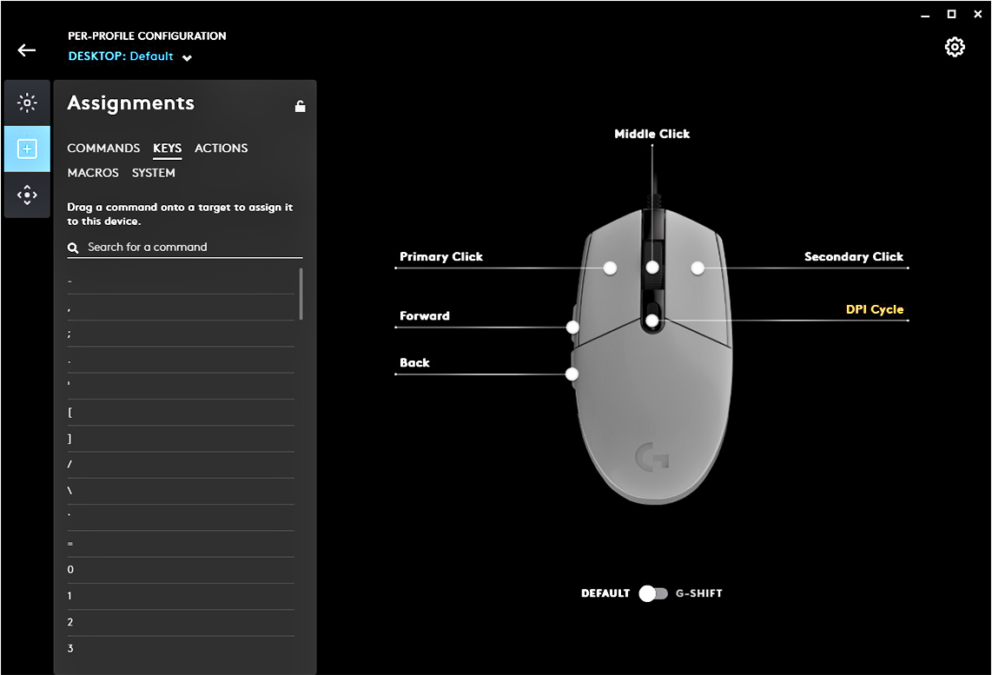Click the Primary Click label
This screenshot has width=992, height=675.
(x=441, y=256)
